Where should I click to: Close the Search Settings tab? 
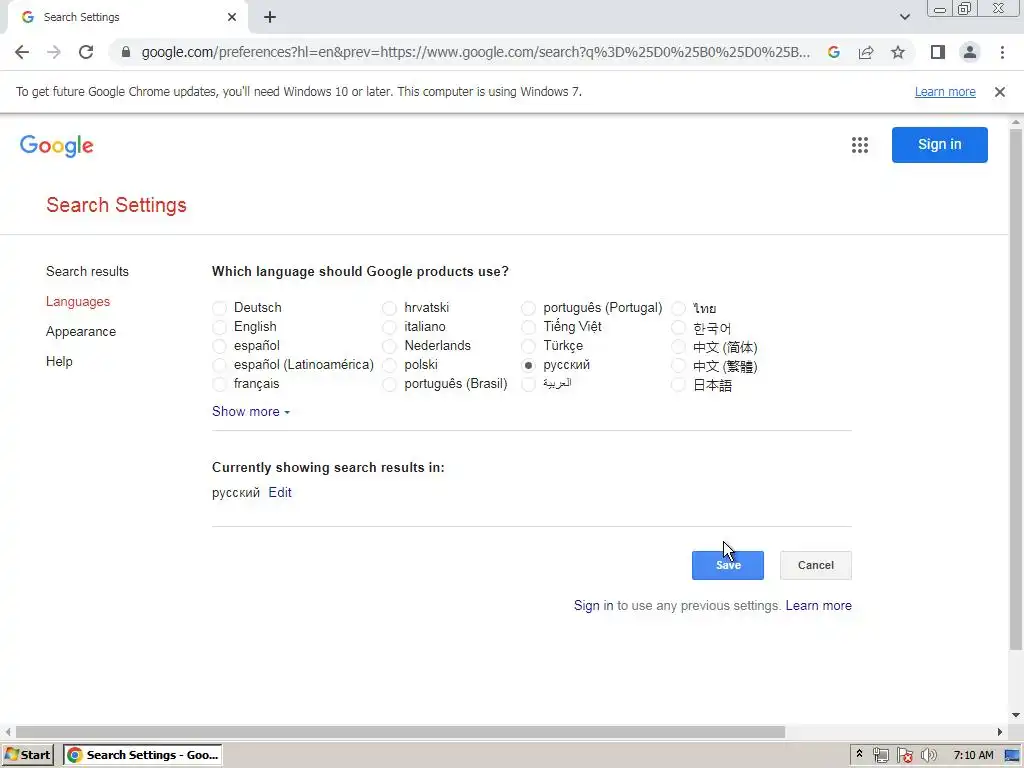click(x=232, y=17)
